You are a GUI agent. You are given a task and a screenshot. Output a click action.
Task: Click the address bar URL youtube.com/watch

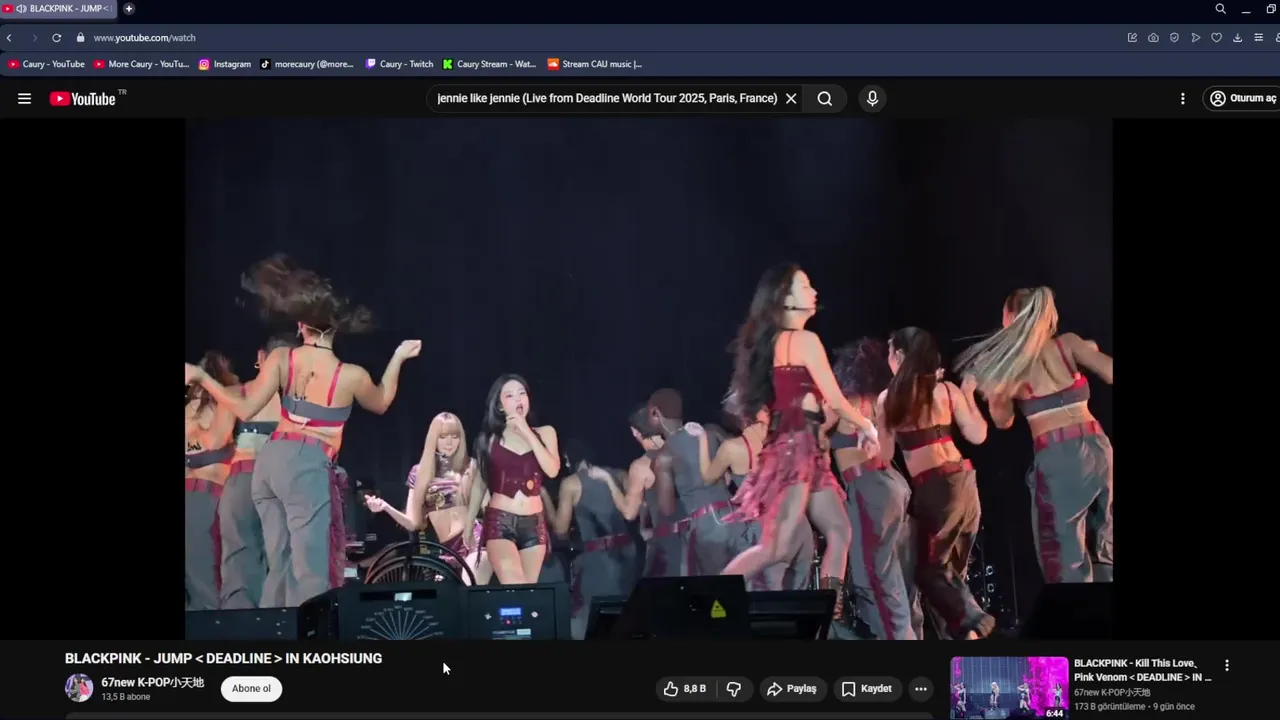point(144,37)
